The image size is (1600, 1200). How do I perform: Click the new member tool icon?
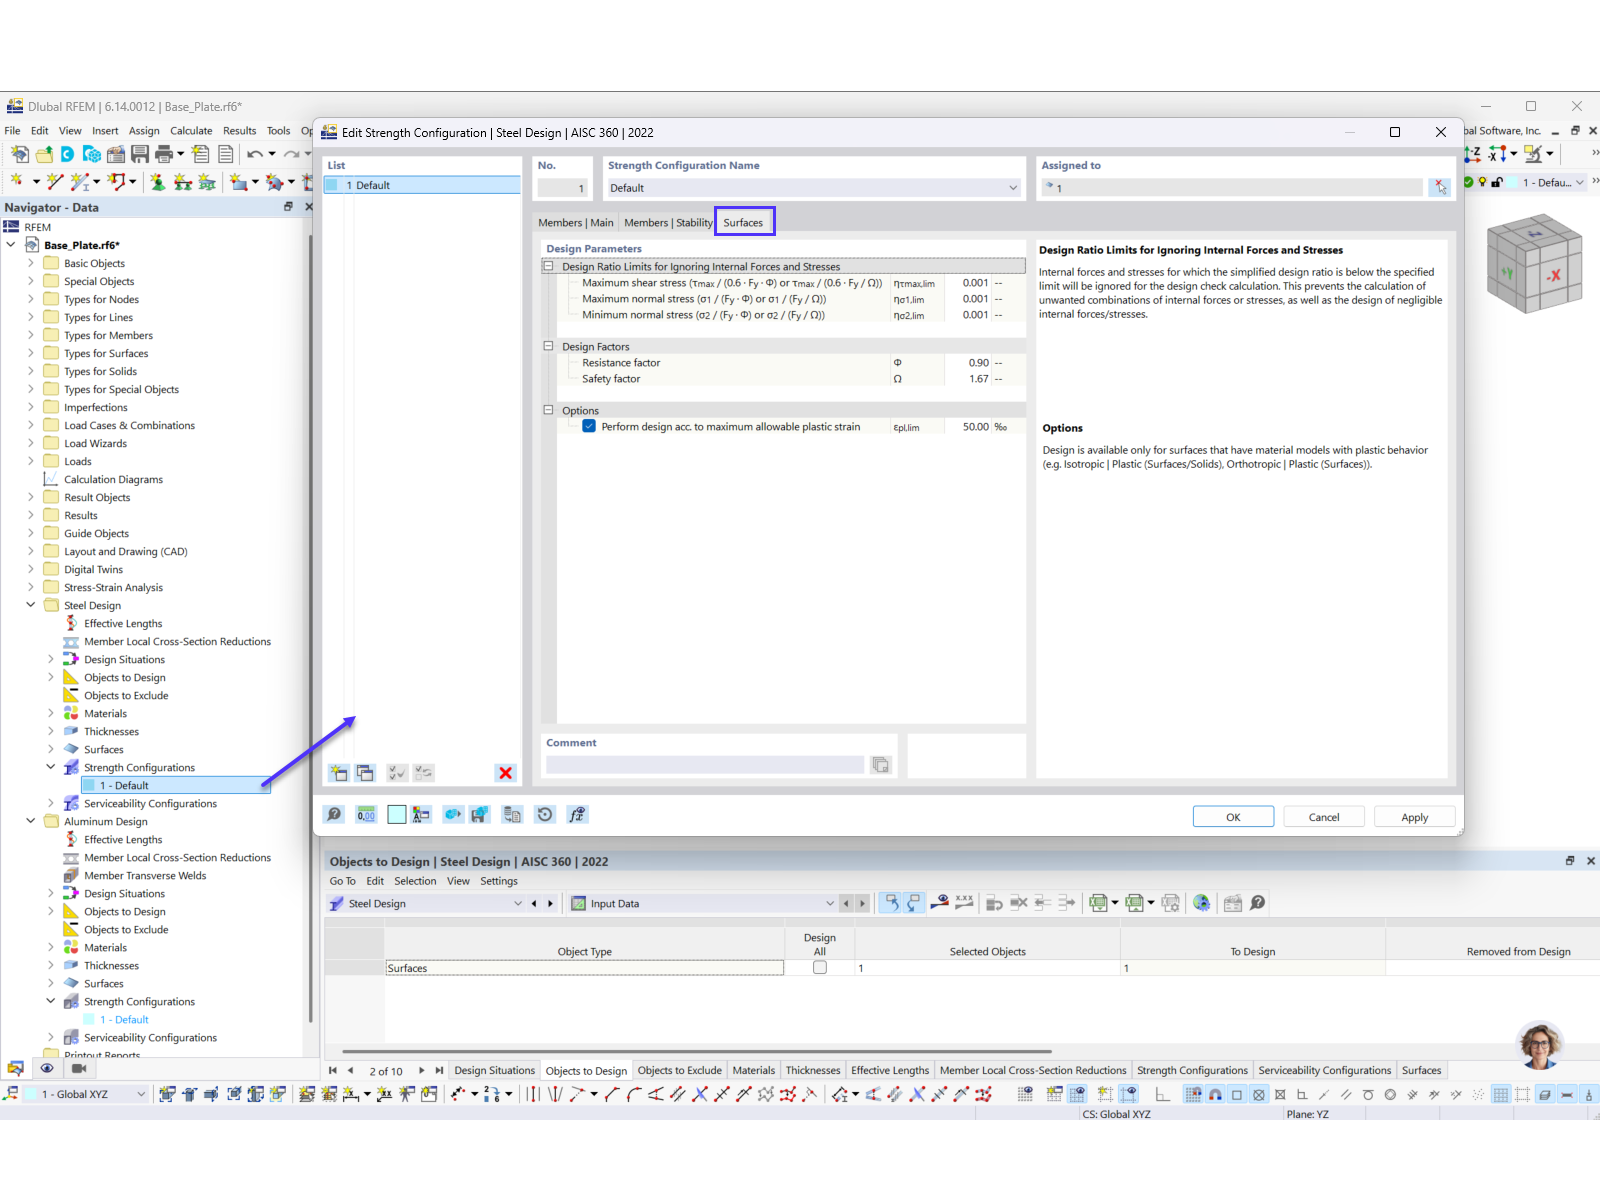(x=82, y=182)
